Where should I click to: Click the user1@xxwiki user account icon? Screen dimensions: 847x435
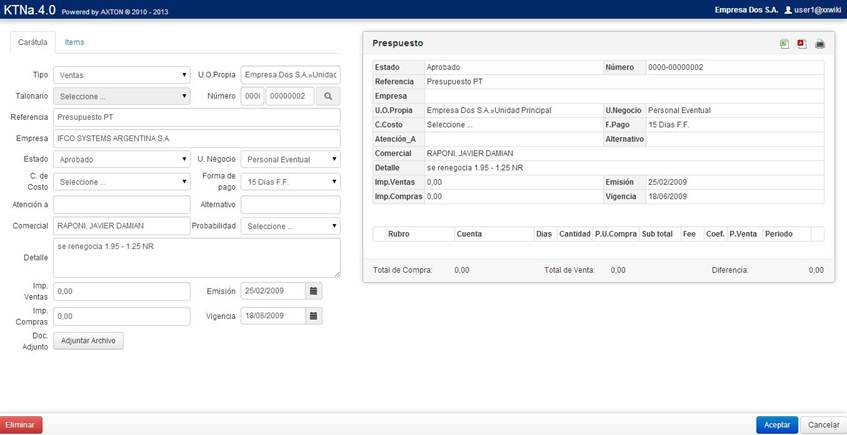point(788,9)
